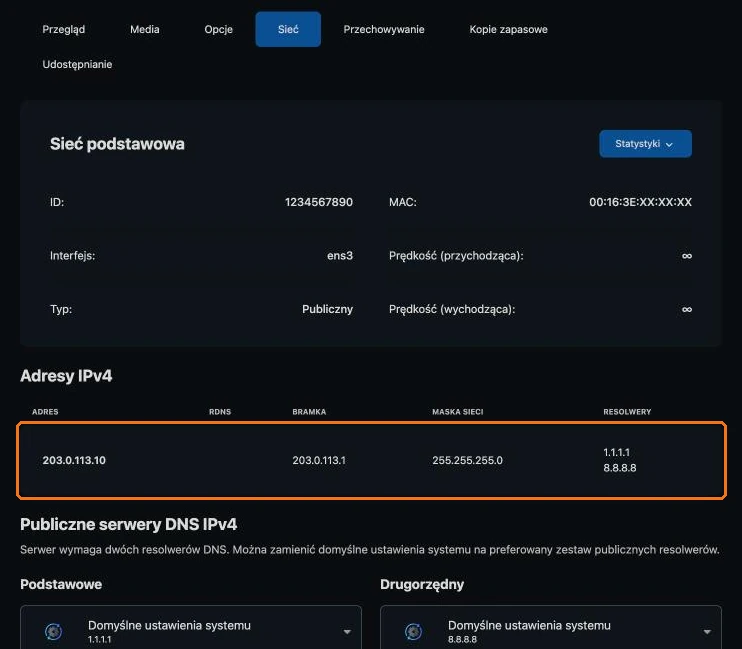The height and width of the screenshot is (649, 742).
Task: Click the Podstawowe section label
Action: pos(61,584)
